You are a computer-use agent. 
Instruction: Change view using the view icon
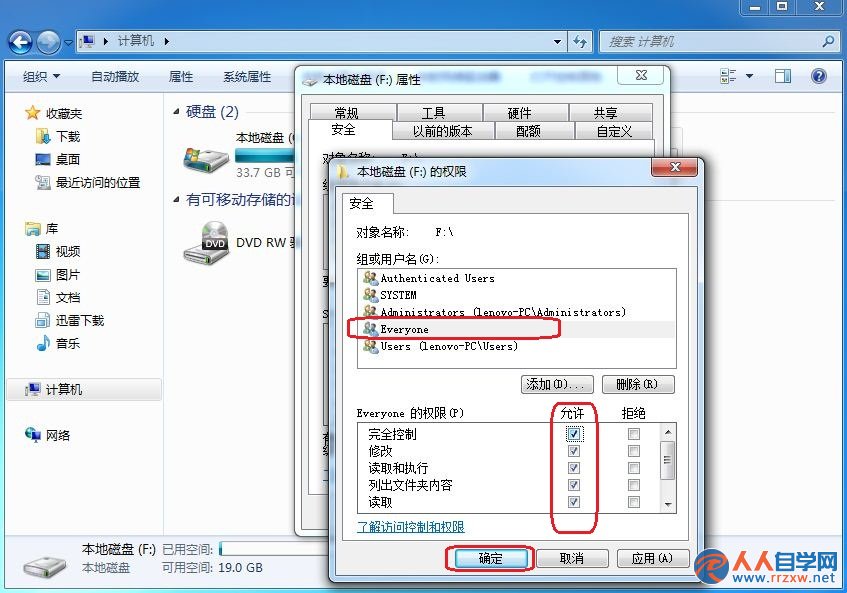pyautogui.click(x=728, y=76)
